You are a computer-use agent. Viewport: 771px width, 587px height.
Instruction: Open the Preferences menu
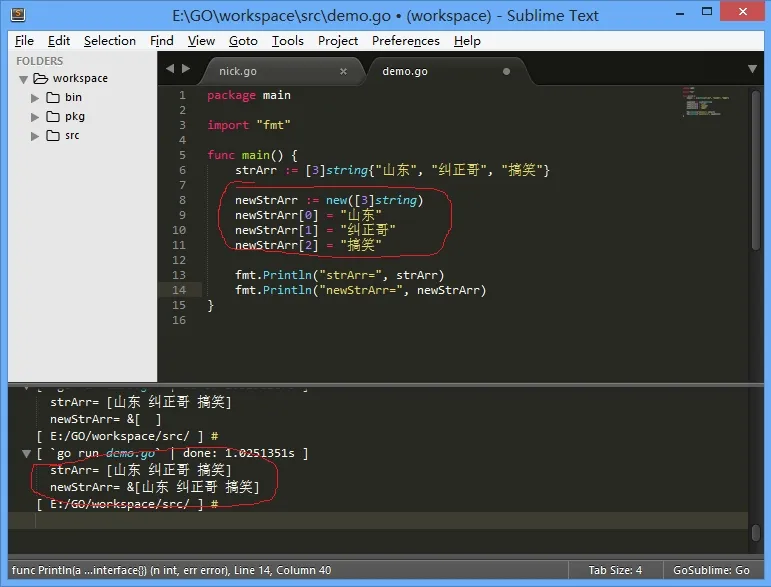406,41
